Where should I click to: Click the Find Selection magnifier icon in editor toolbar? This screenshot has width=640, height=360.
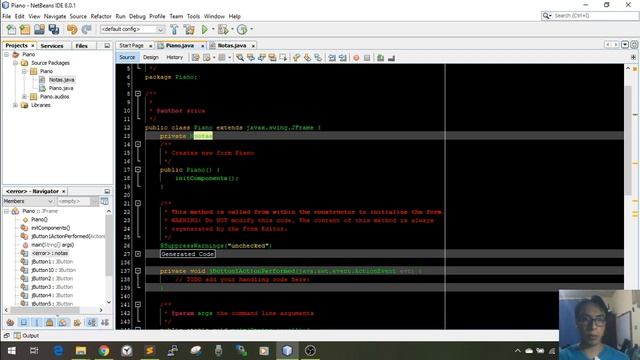[x=240, y=58]
